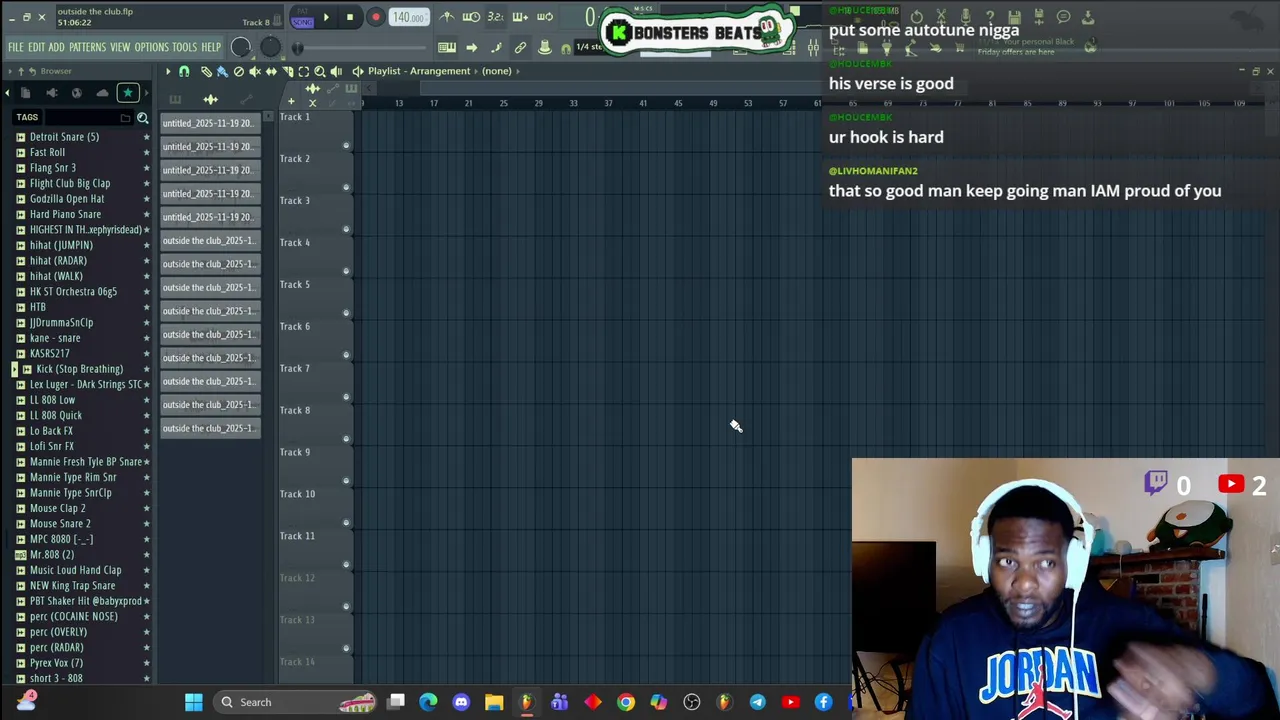Switch to SONG mode

tap(302, 22)
